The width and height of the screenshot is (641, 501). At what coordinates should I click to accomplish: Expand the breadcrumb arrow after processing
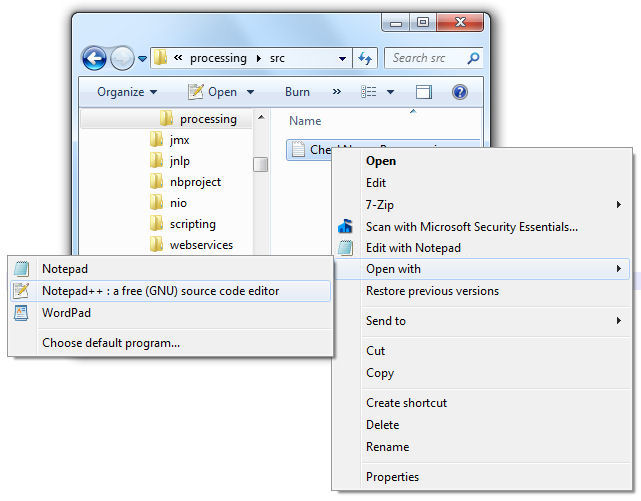point(258,58)
